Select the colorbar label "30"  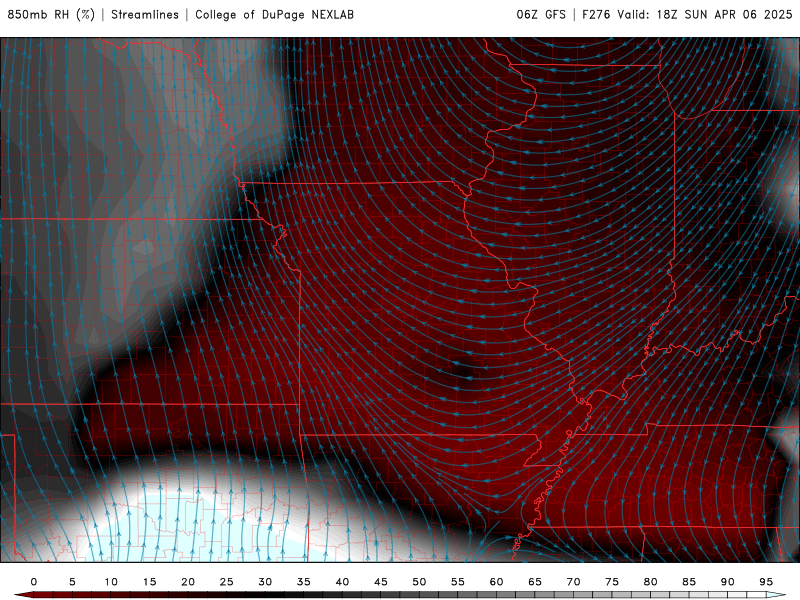tap(265, 582)
